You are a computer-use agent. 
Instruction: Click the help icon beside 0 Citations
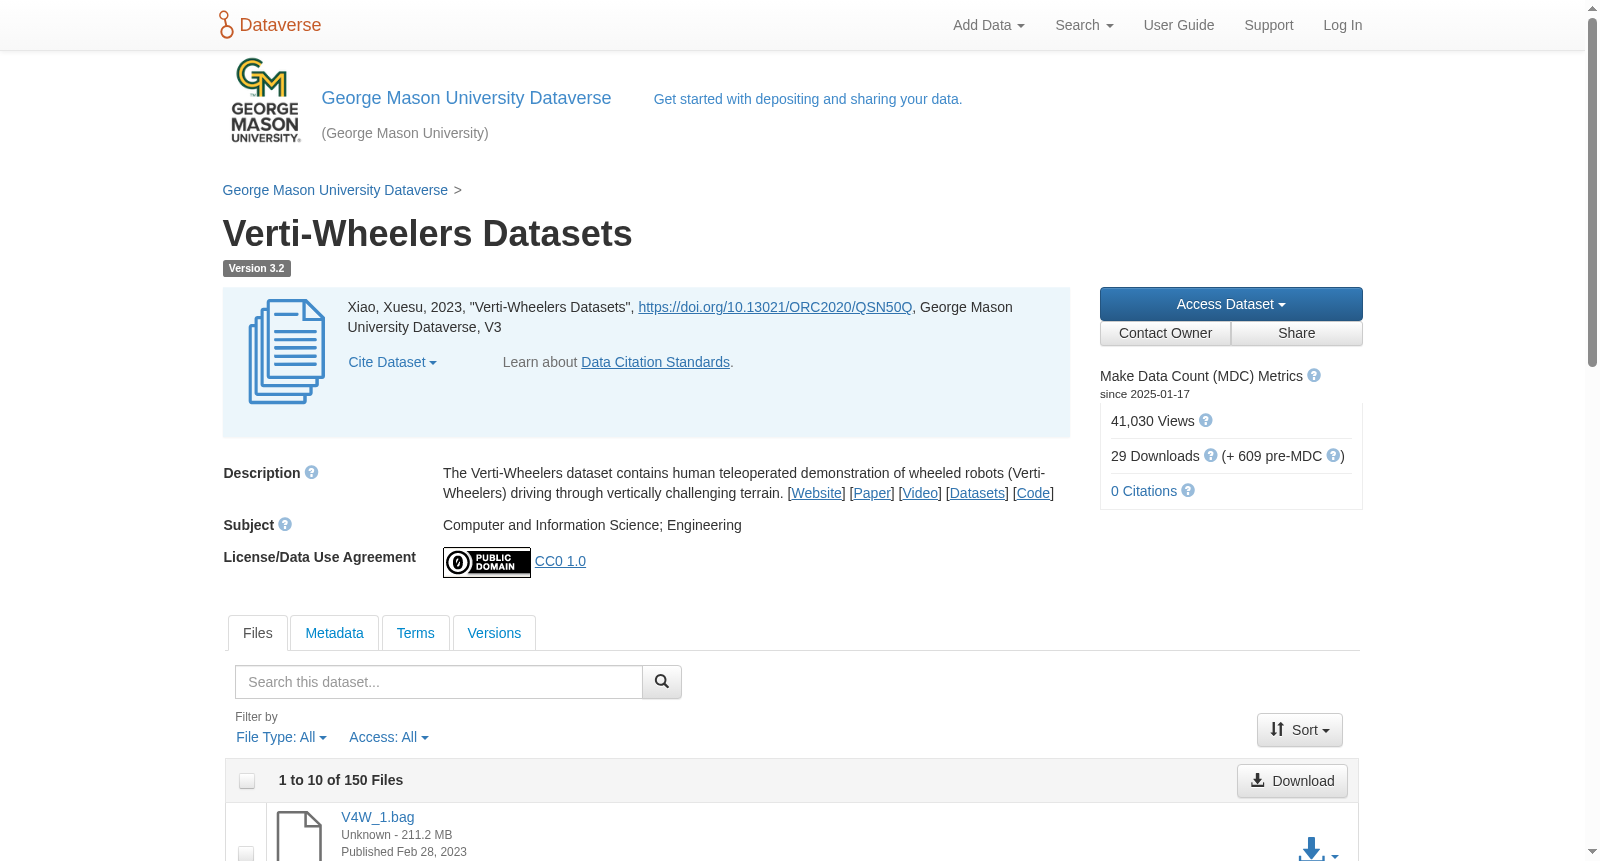click(x=1188, y=490)
